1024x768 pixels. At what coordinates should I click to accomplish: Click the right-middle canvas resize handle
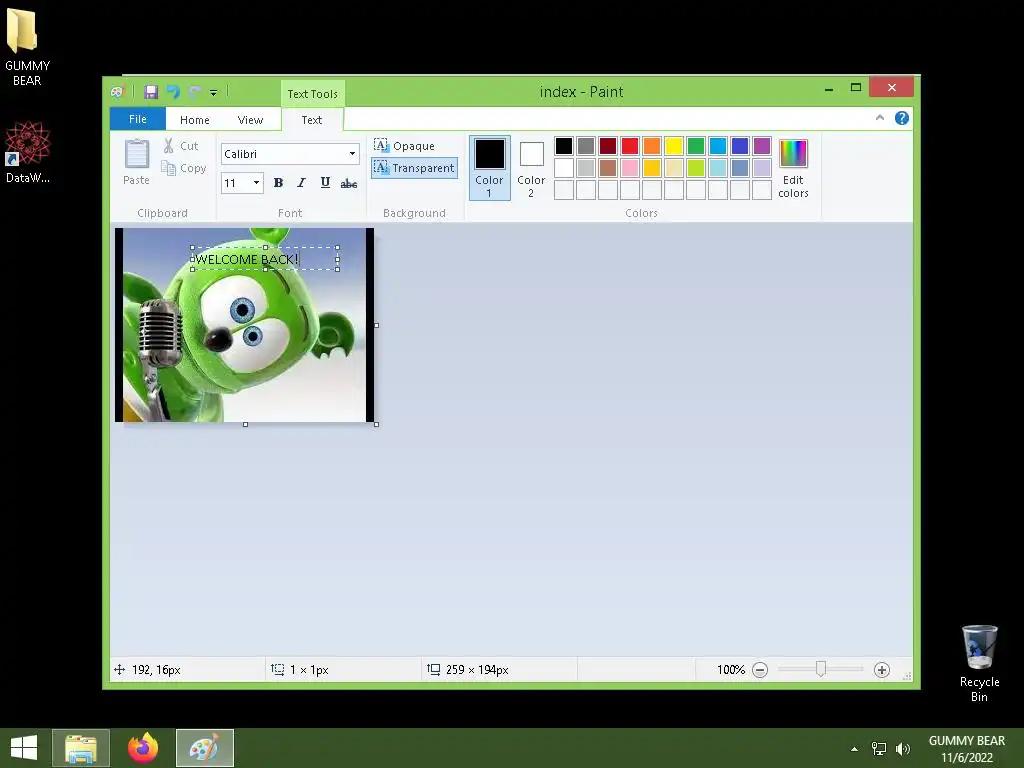pyautogui.click(x=377, y=325)
